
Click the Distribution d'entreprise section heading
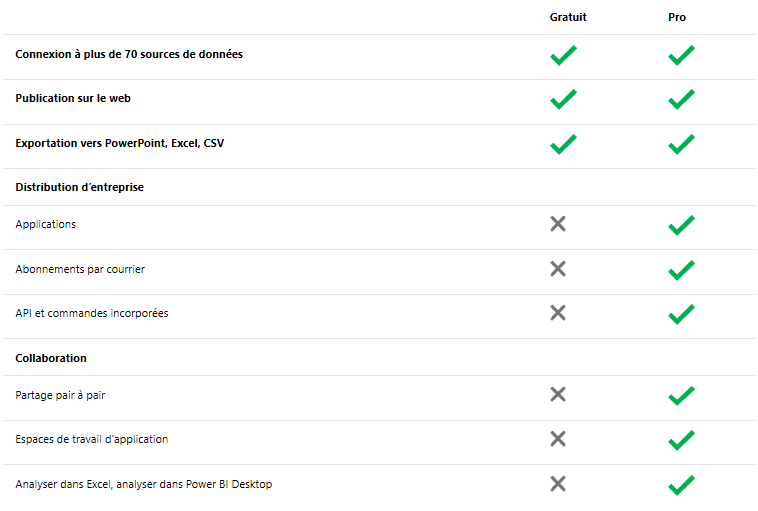(80, 187)
